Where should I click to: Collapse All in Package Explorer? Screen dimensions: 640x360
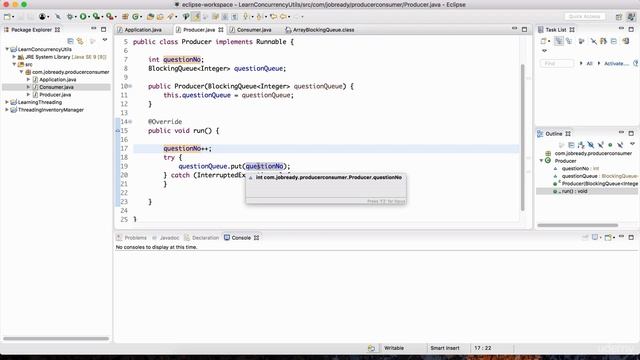pos(70,41)
